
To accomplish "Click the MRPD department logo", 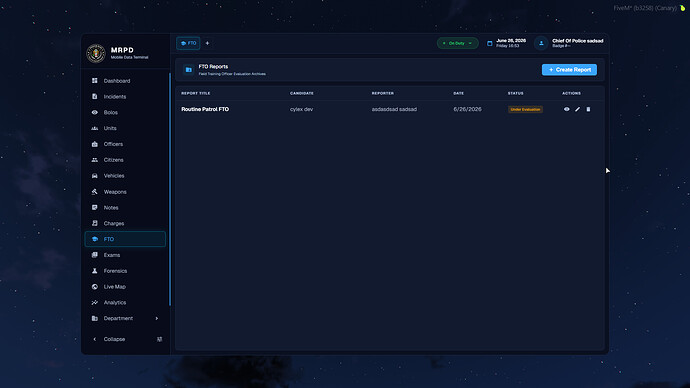I will click(96, 53).
